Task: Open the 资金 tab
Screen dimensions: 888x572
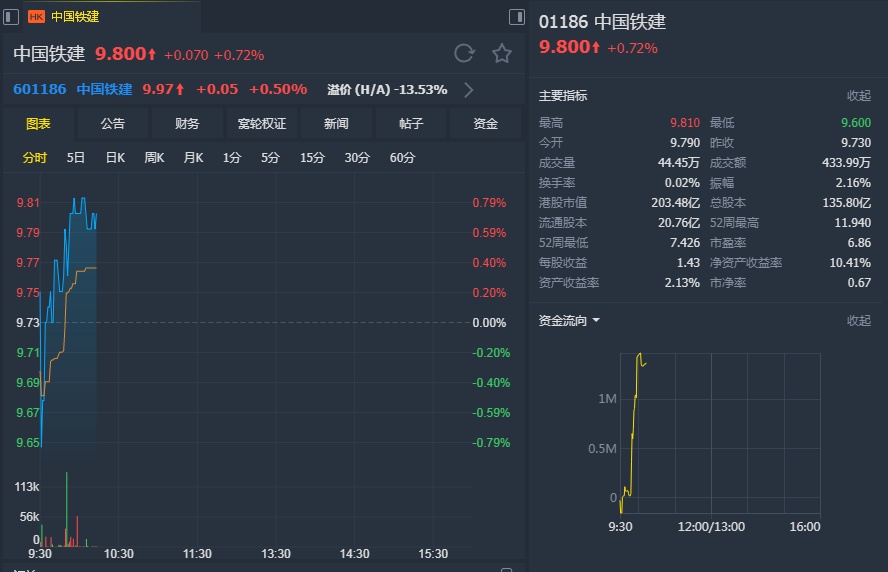Action: coord(486,124)
